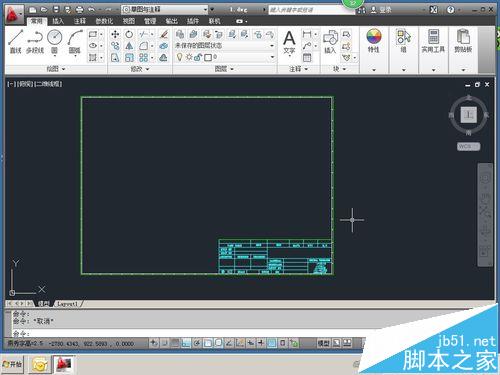
Task: Toggle Ortho mode in the status bar
Action: coord(186,343)
